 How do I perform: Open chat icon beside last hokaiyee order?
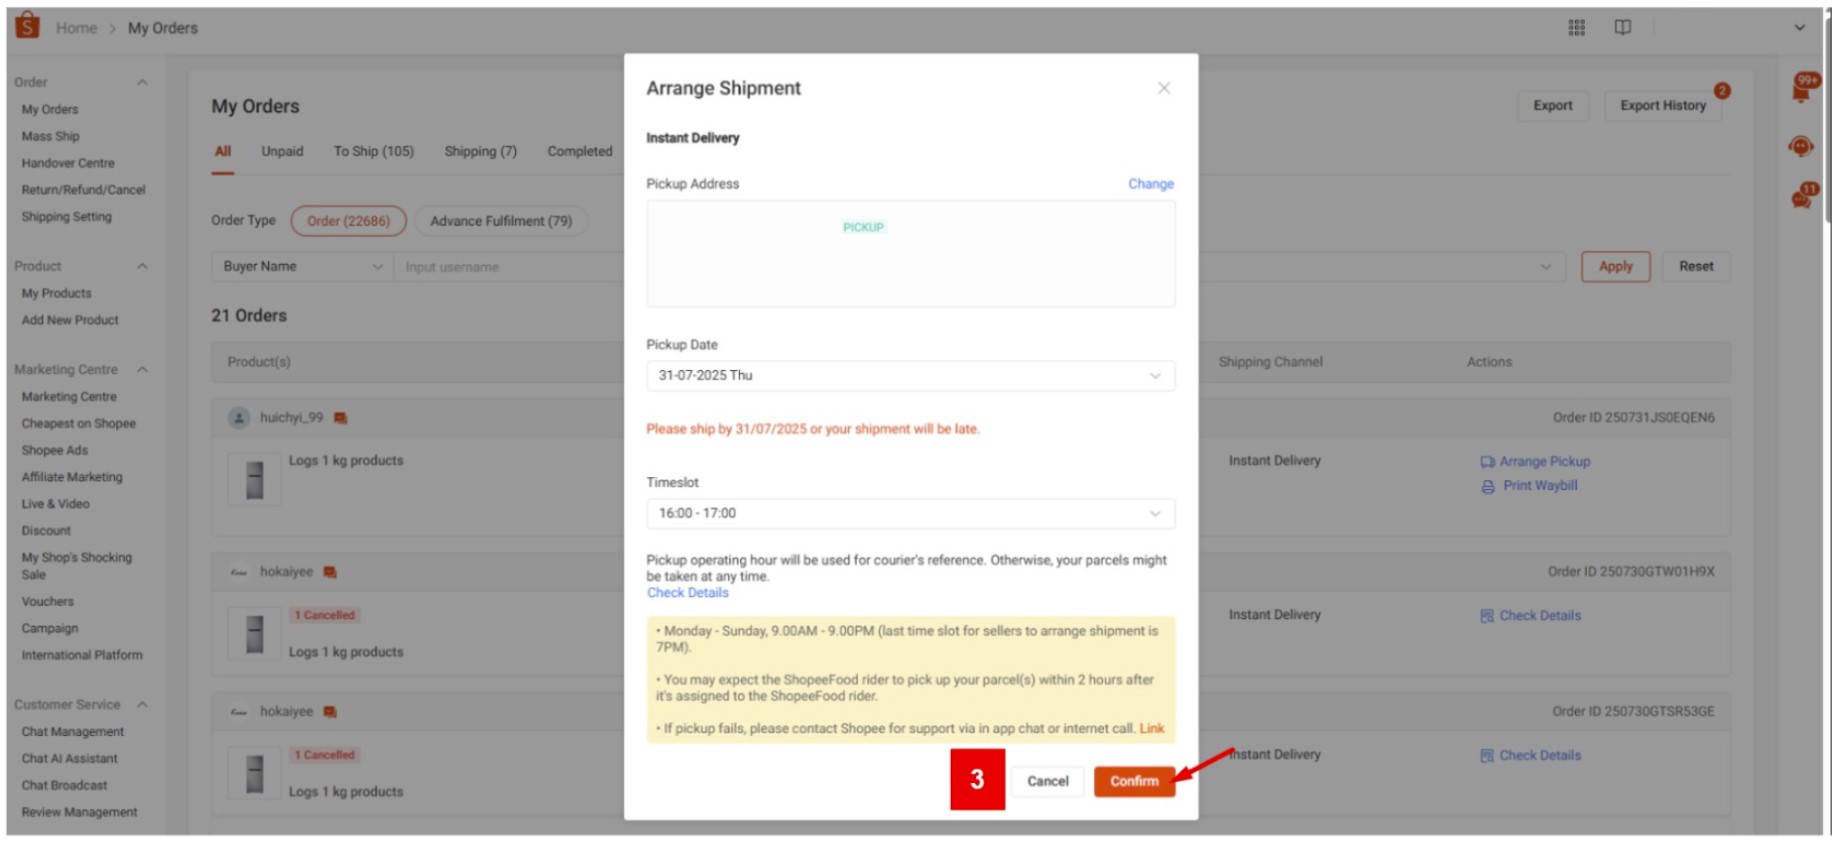[x=330, y=712]
